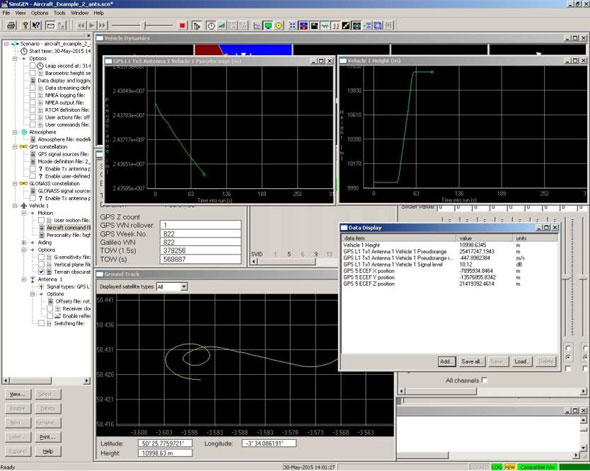Click the print icon in the toolbar
This screenshot has width=590, height=471.
point(11,26)
